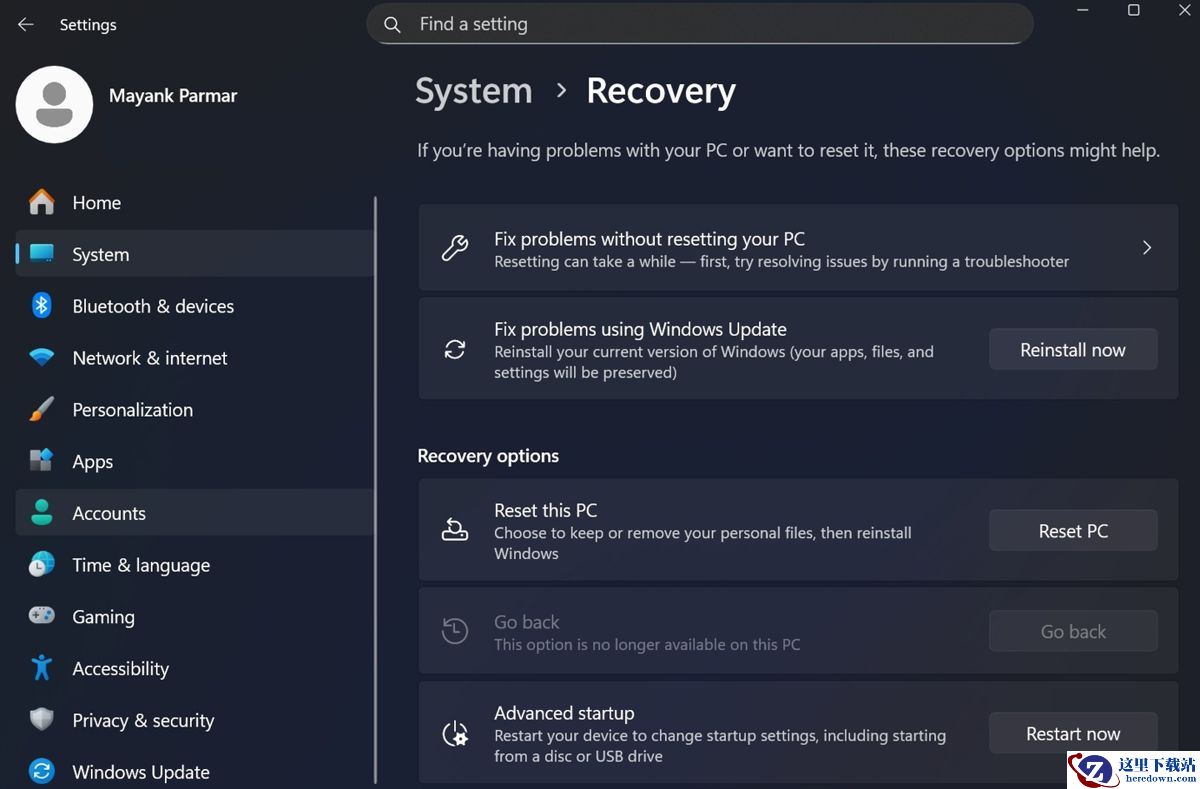The width and height of the screenshot is (1200, 789).
Task: Go to Windows Update page
Action: tap(195, 772)
